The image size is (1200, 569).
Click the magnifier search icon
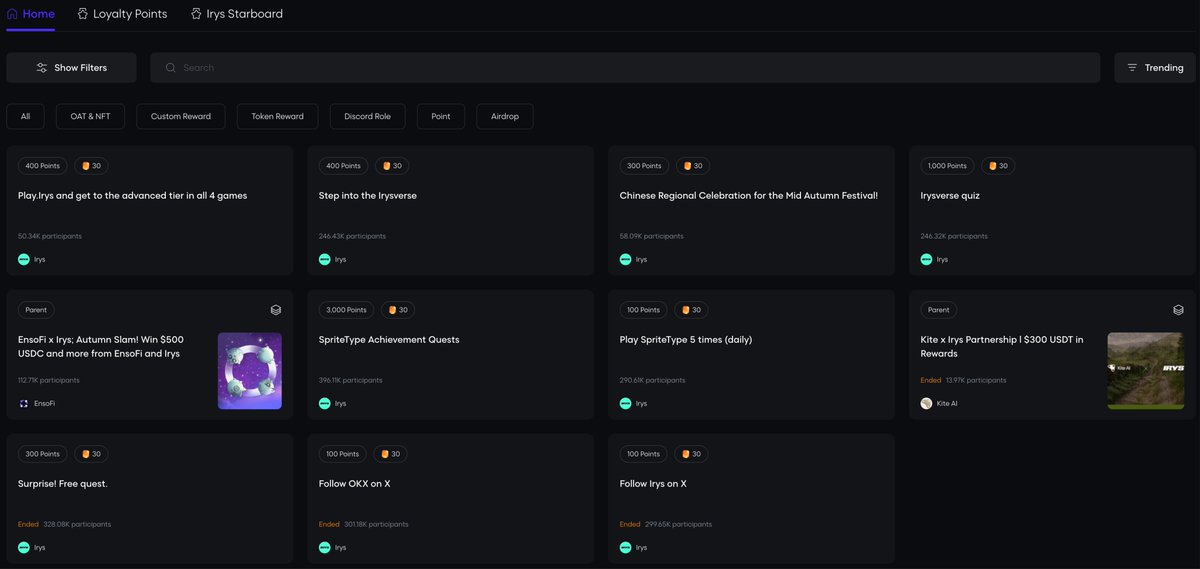tap(171, 68)
